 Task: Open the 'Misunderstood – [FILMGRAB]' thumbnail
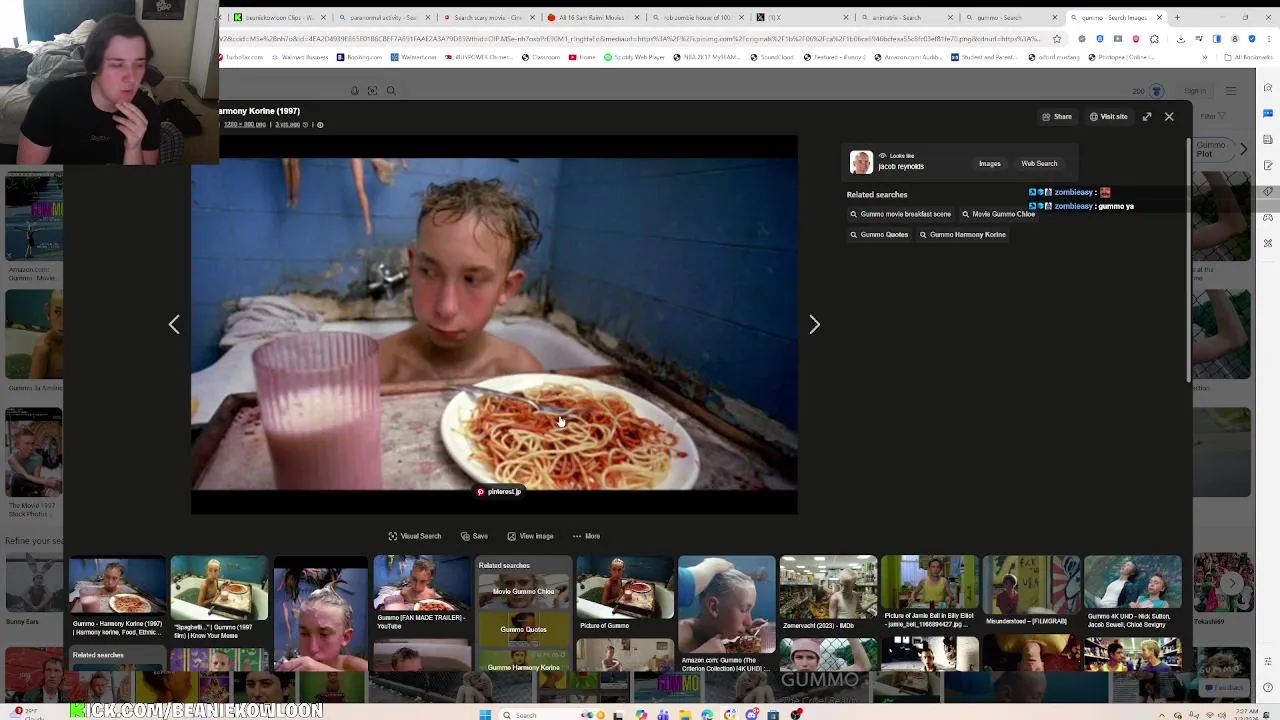(1031, 592)
